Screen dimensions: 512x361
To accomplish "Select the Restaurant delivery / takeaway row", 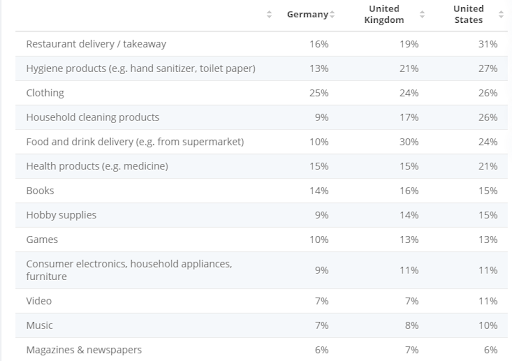I will [x=261, y=44].
